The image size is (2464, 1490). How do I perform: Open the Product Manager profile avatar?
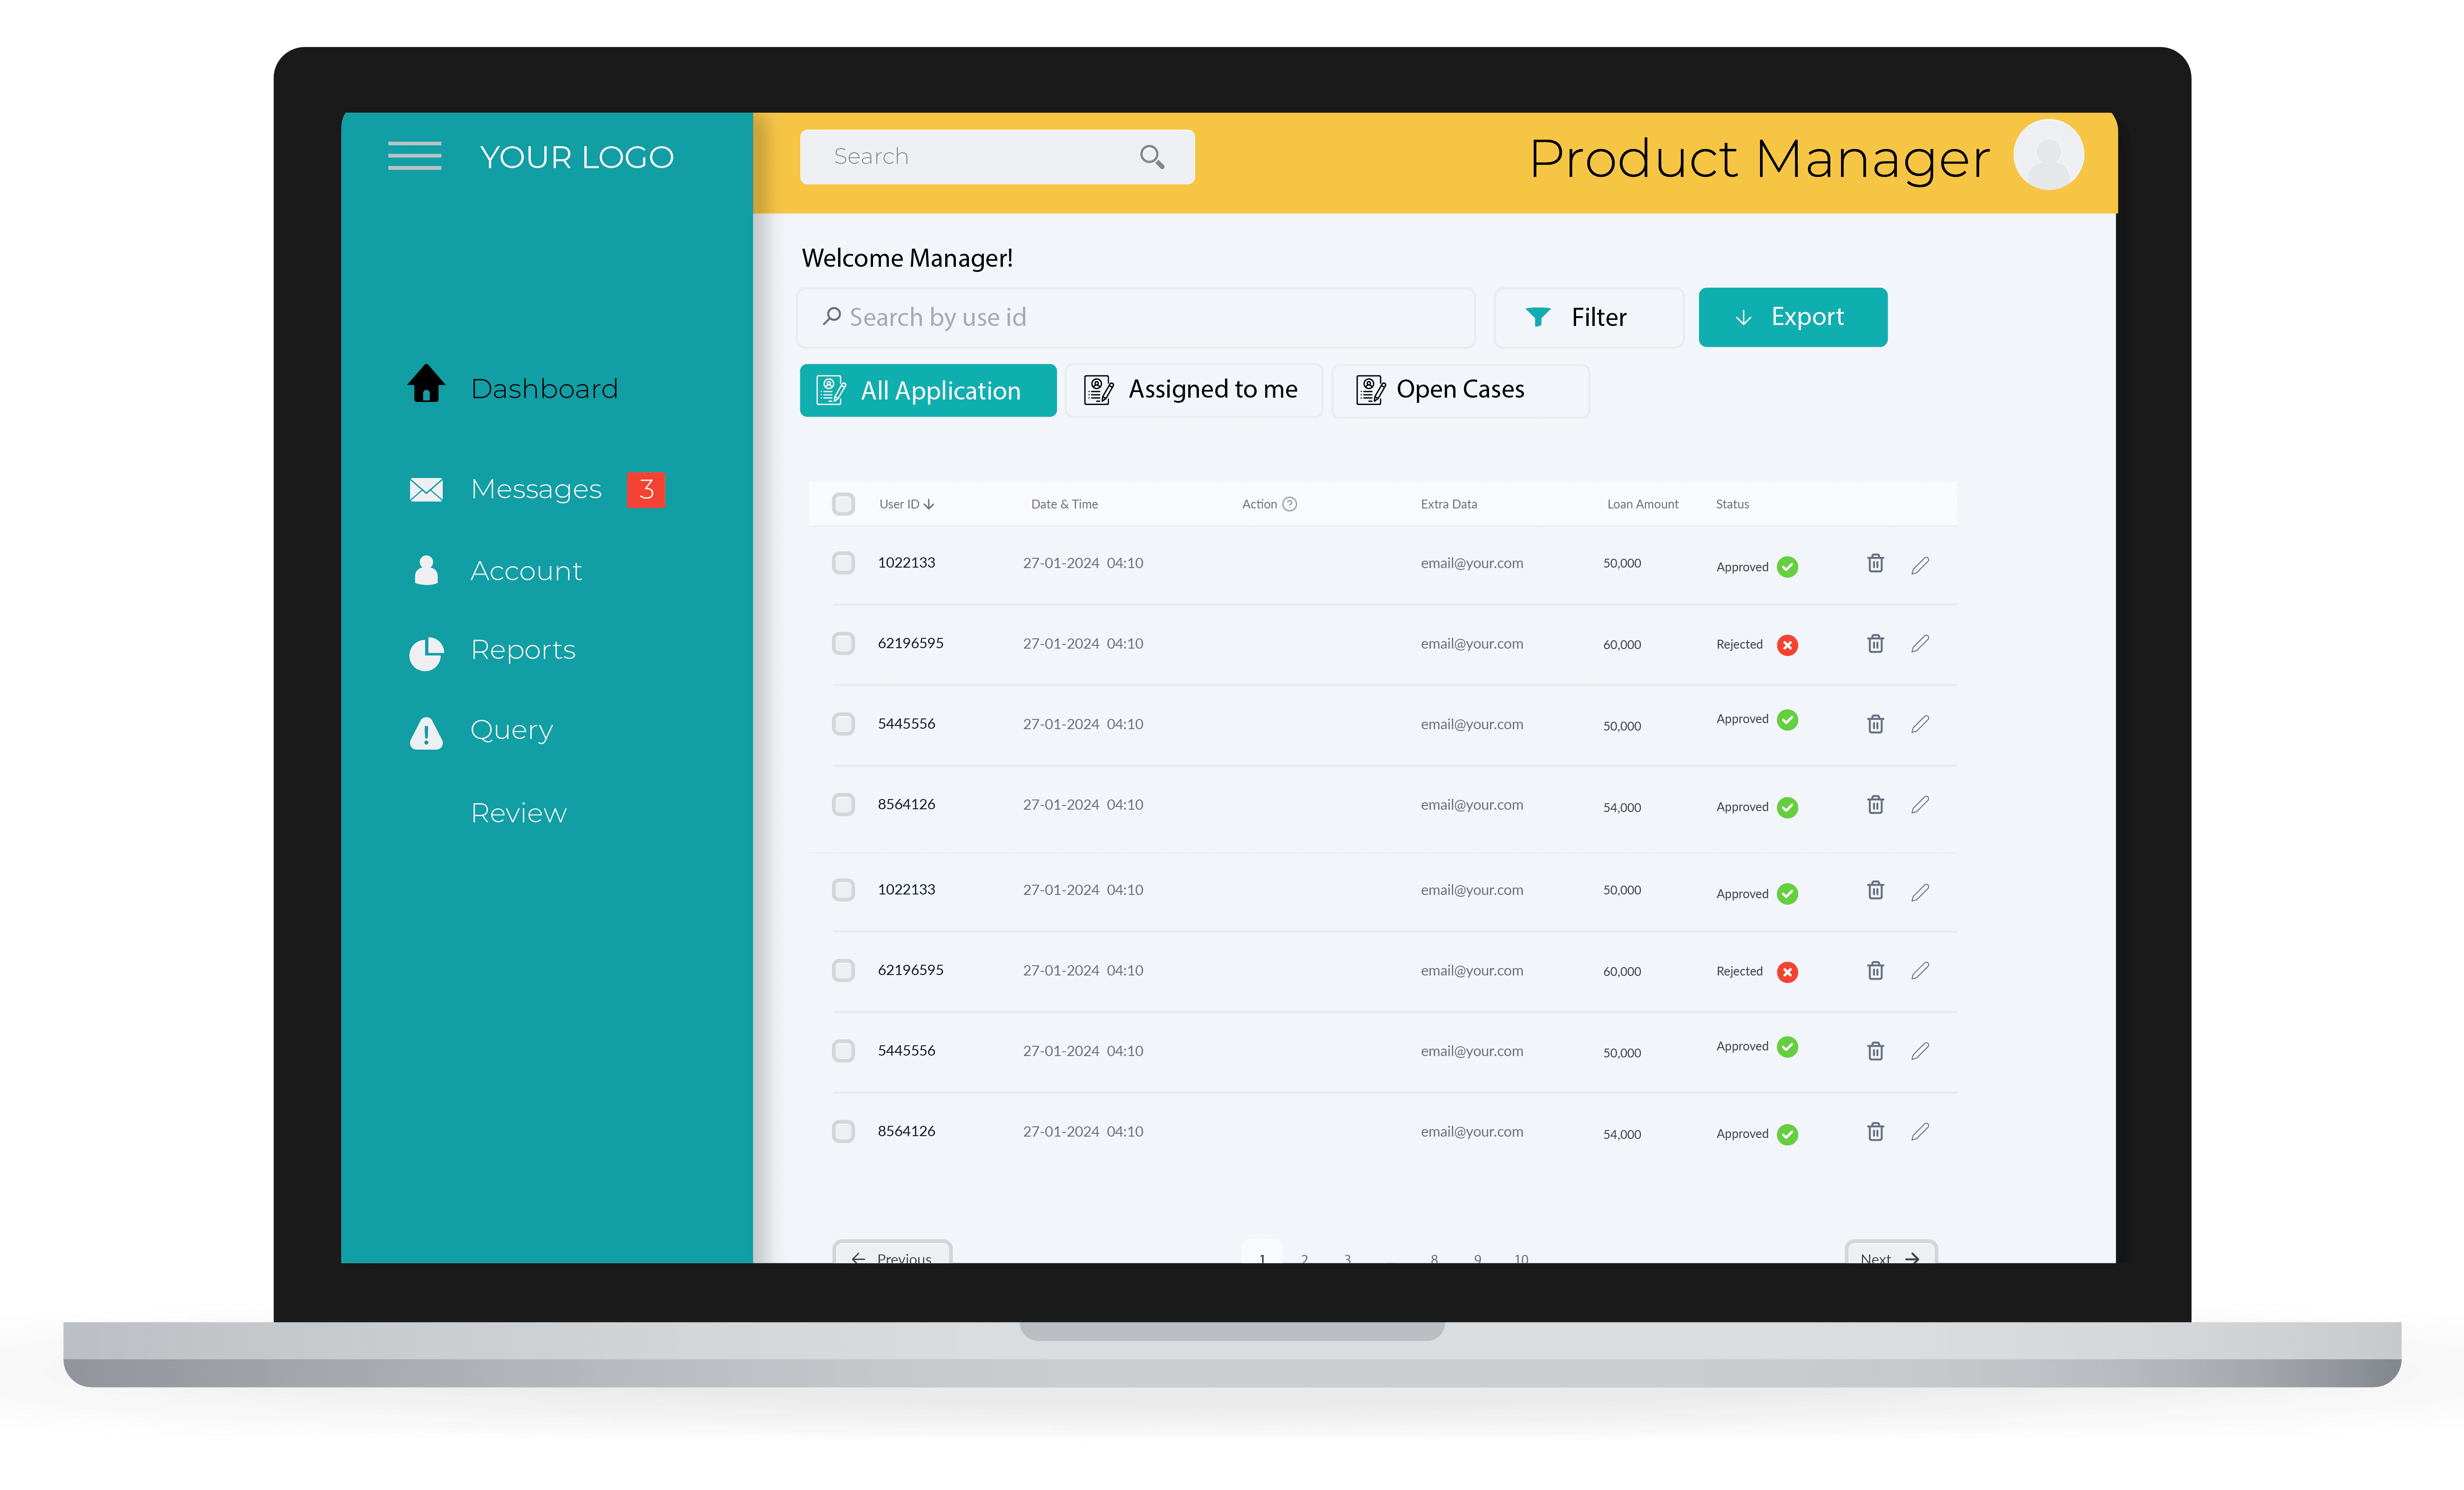(2048, 155)
